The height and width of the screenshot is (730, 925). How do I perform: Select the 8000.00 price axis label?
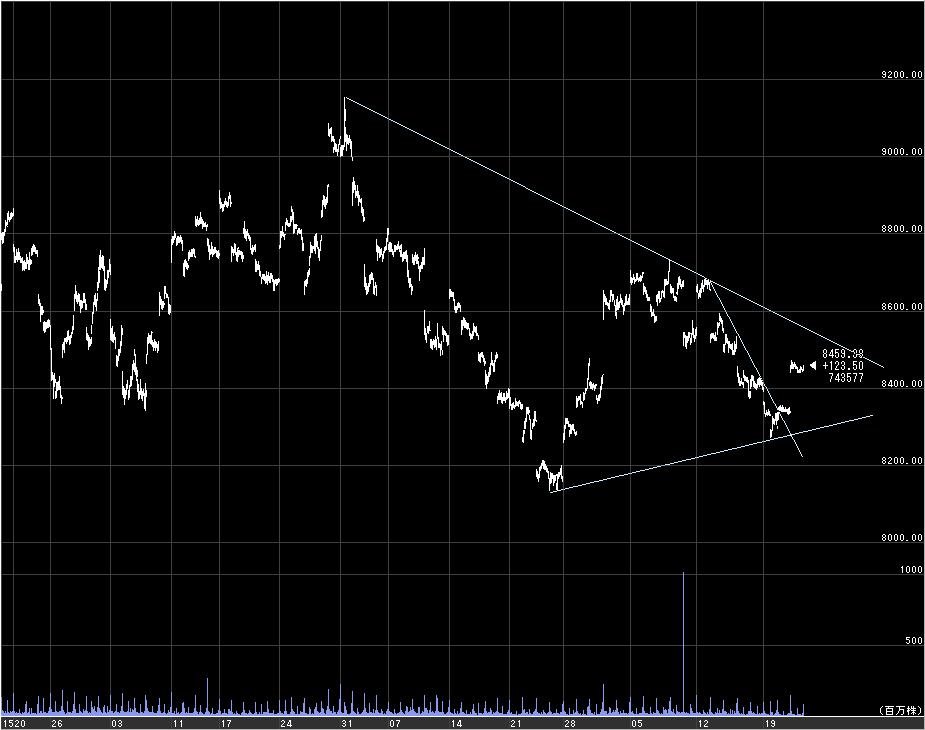(902, 538)
